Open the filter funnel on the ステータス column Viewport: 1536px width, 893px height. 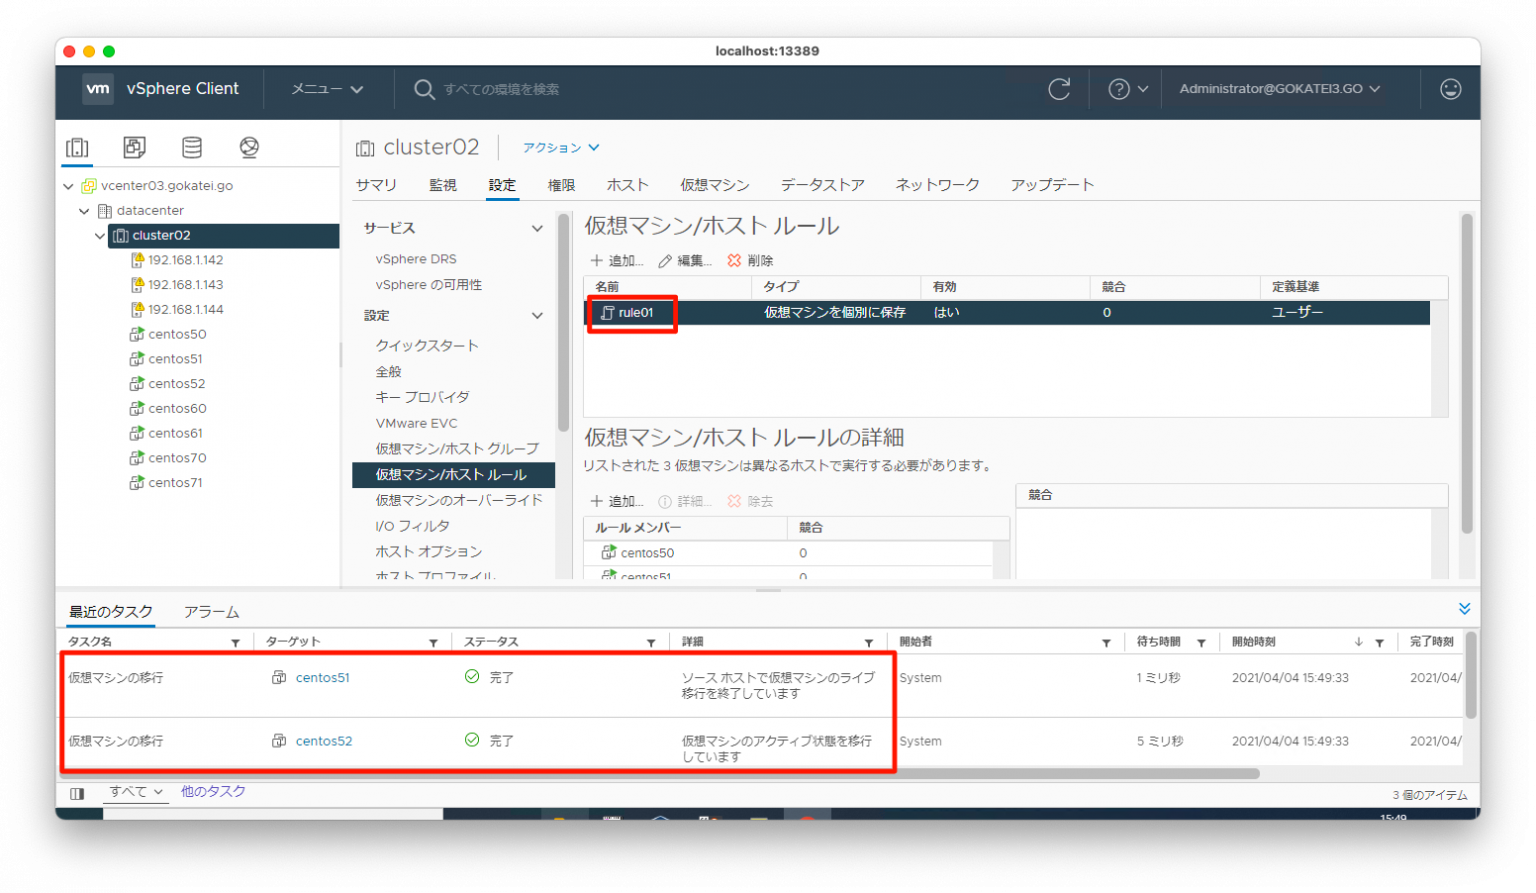[x=651, y=641]
